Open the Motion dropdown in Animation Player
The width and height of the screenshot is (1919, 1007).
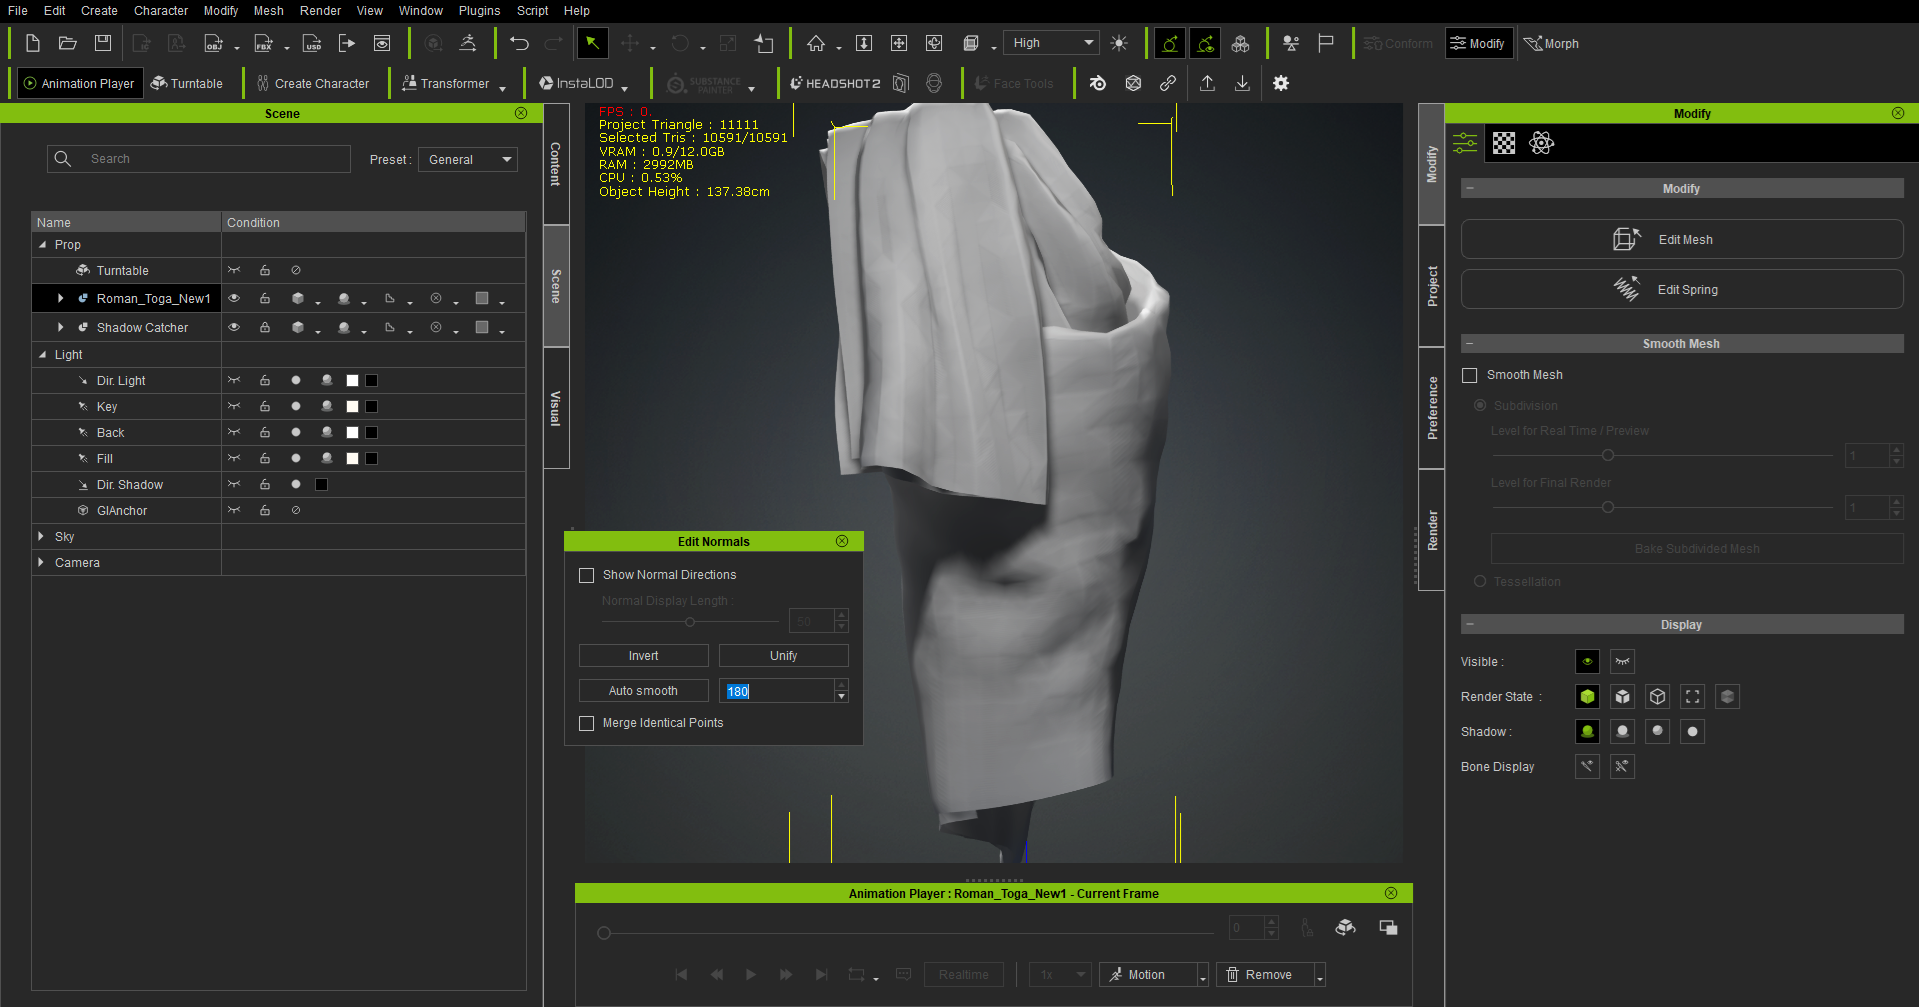[x=1203, y=975]
